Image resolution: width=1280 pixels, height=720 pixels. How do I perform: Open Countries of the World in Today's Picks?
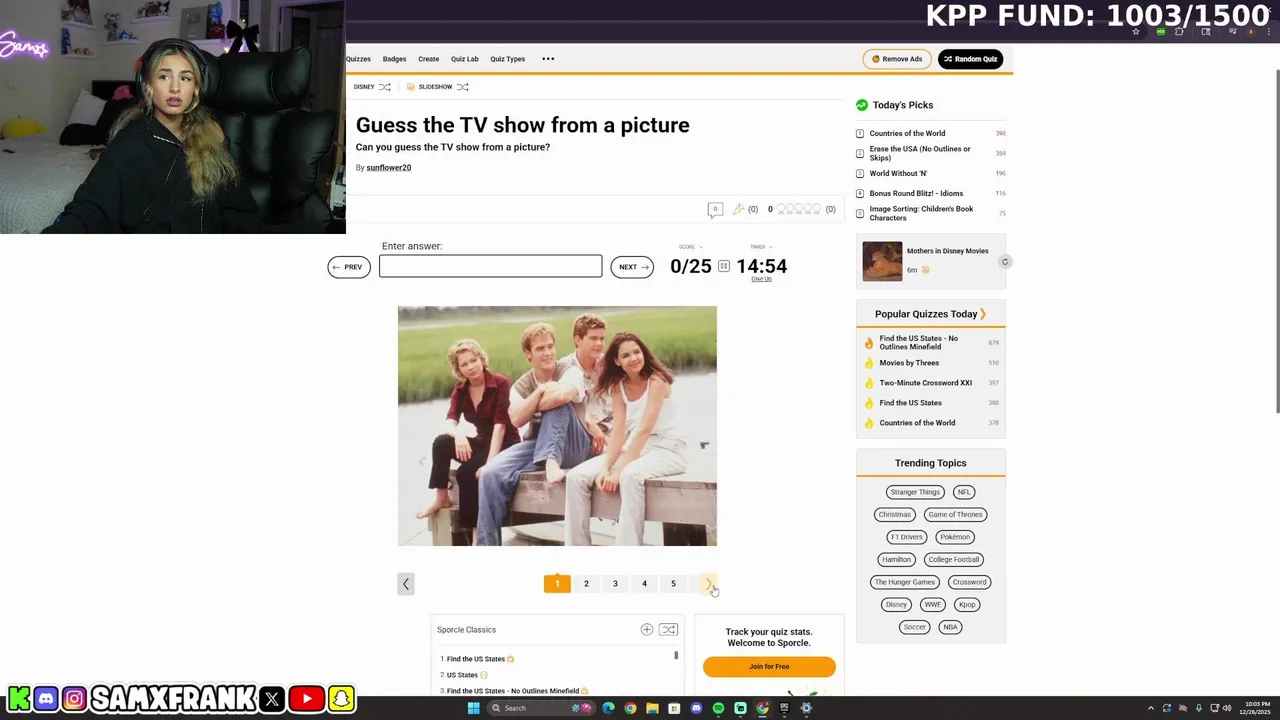coord(907,133)
